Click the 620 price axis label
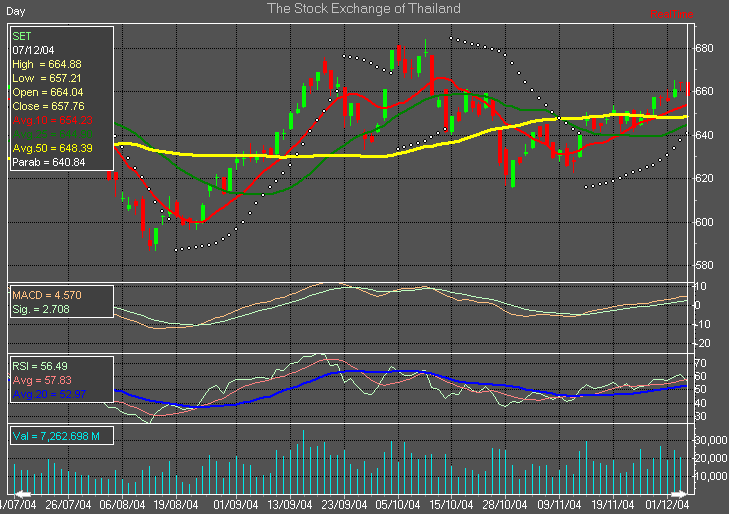Screen dimensions: 729x514 (704, 178)
